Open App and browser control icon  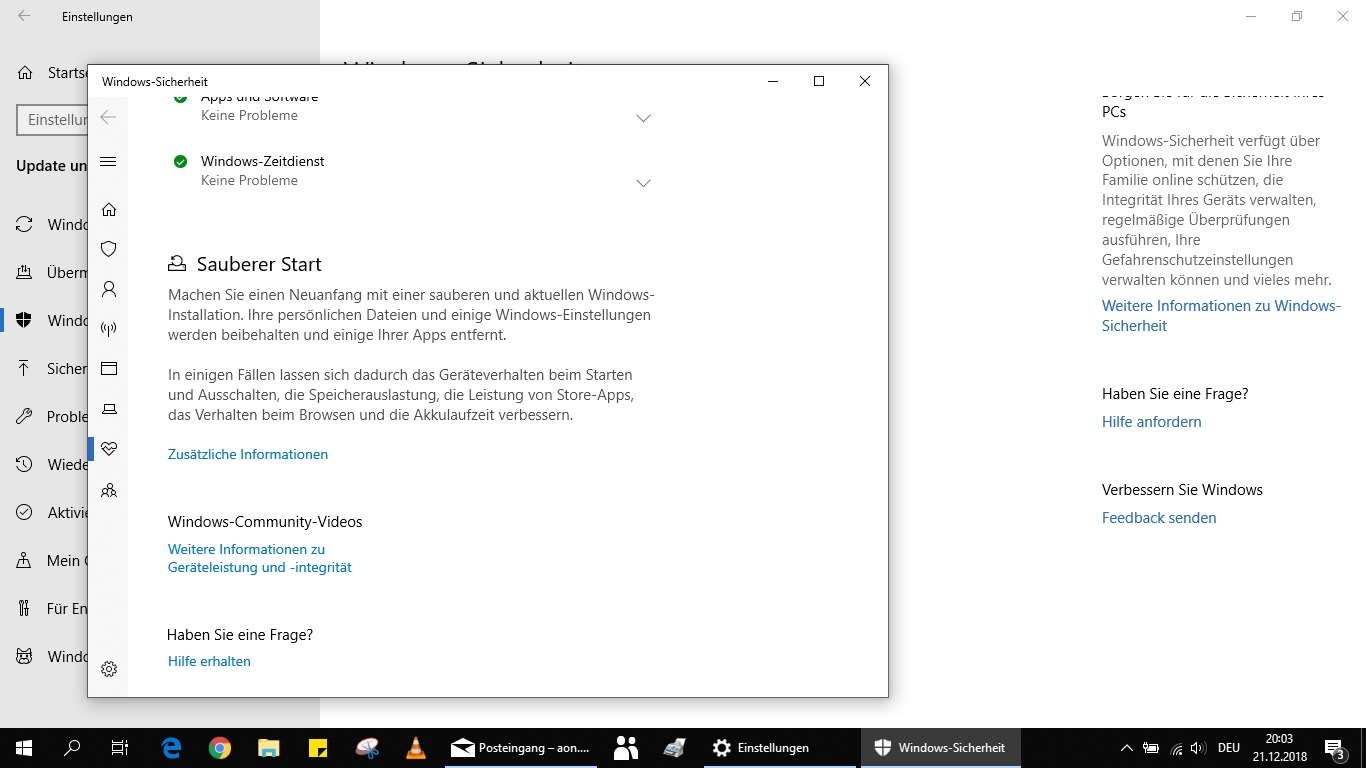point(109,369)
